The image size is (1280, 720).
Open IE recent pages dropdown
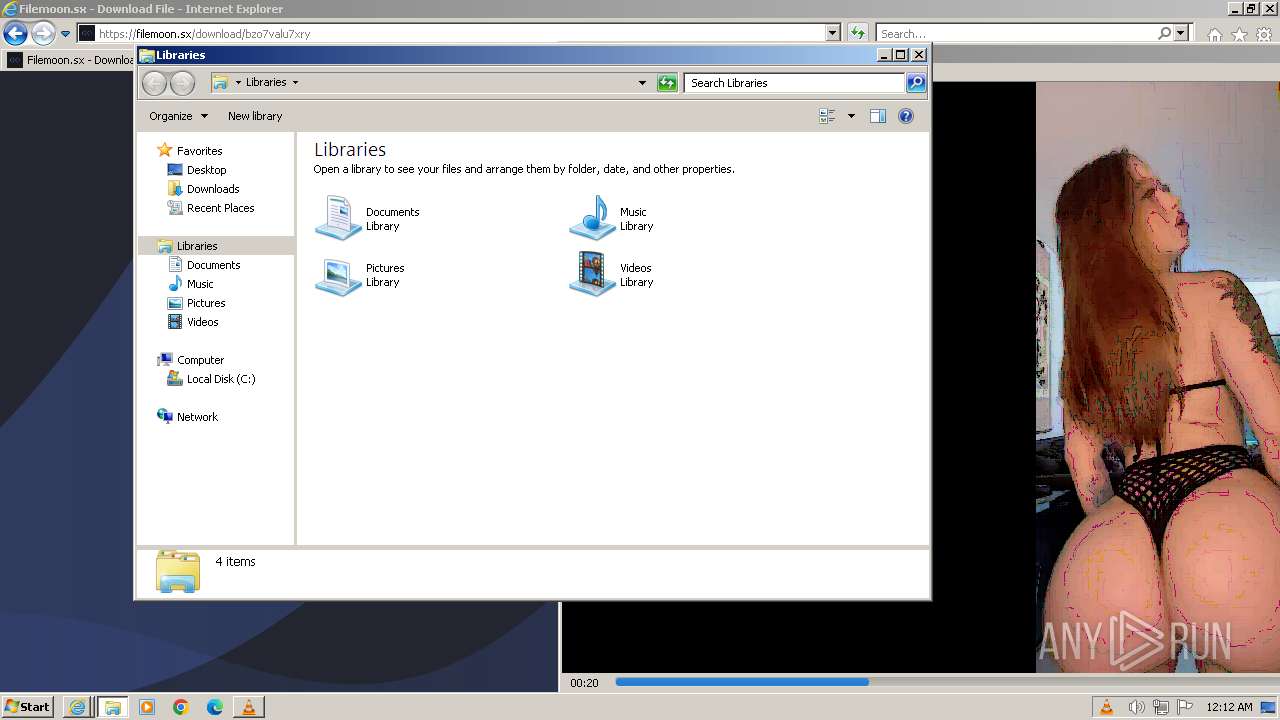coord(65,34)
